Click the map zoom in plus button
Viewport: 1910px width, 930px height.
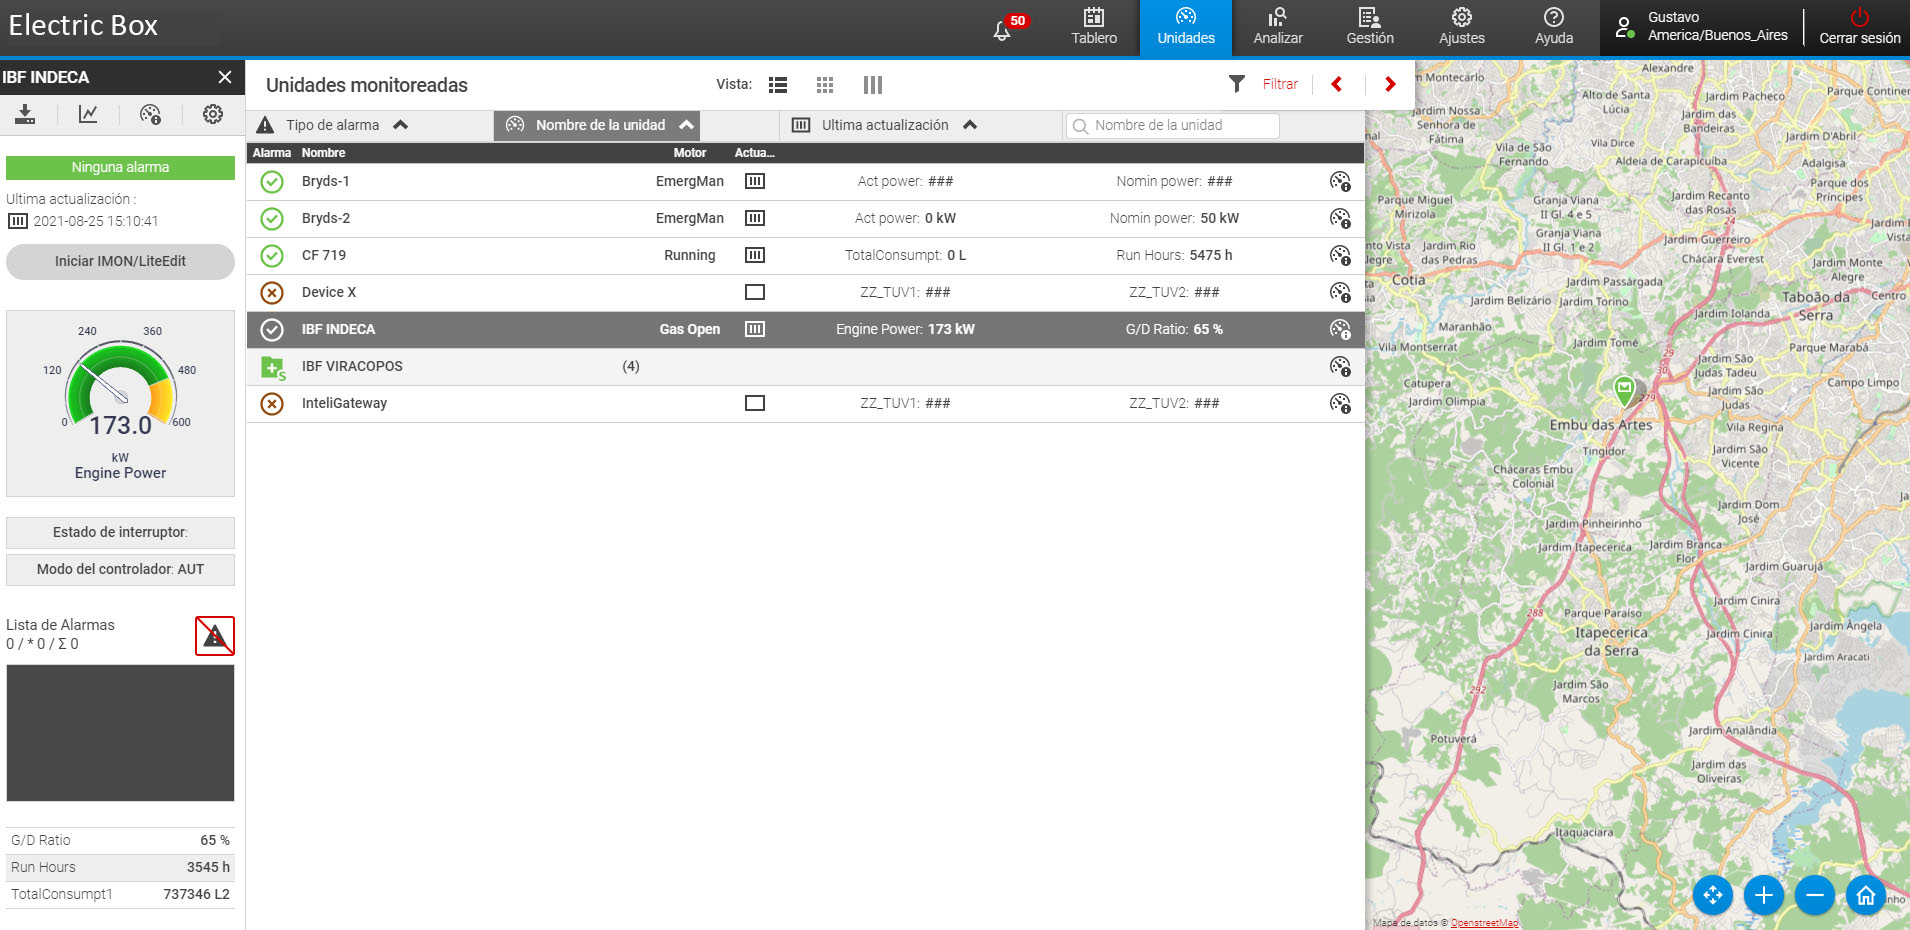click(x=1763, y=895)
